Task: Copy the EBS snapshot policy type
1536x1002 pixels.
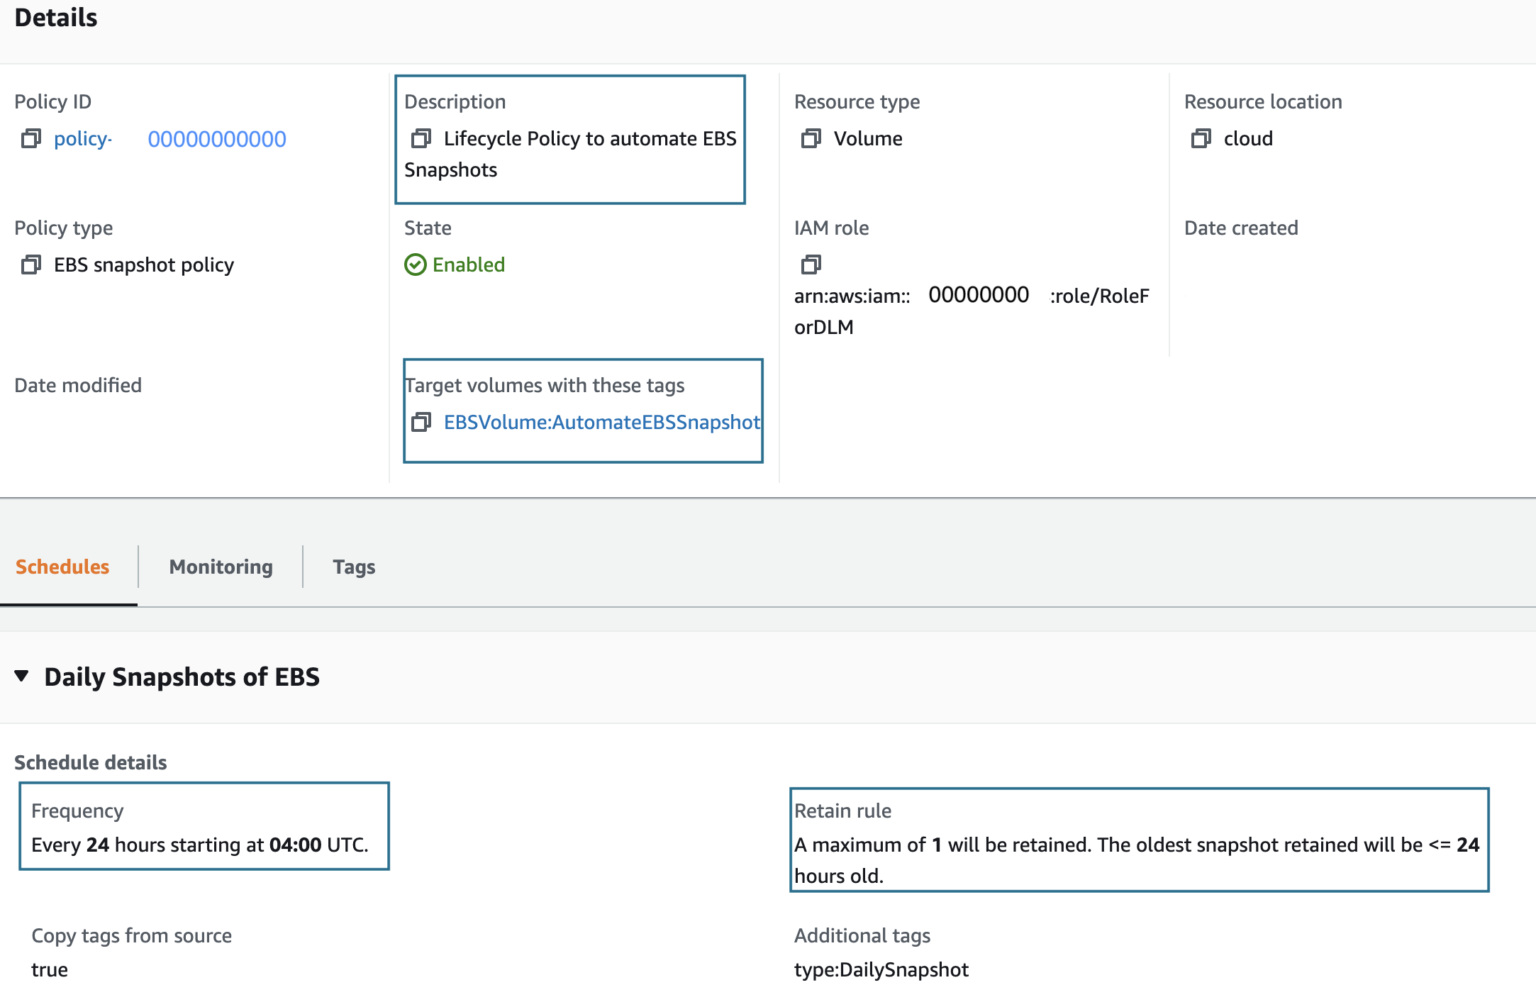Action: pos(30,264)
